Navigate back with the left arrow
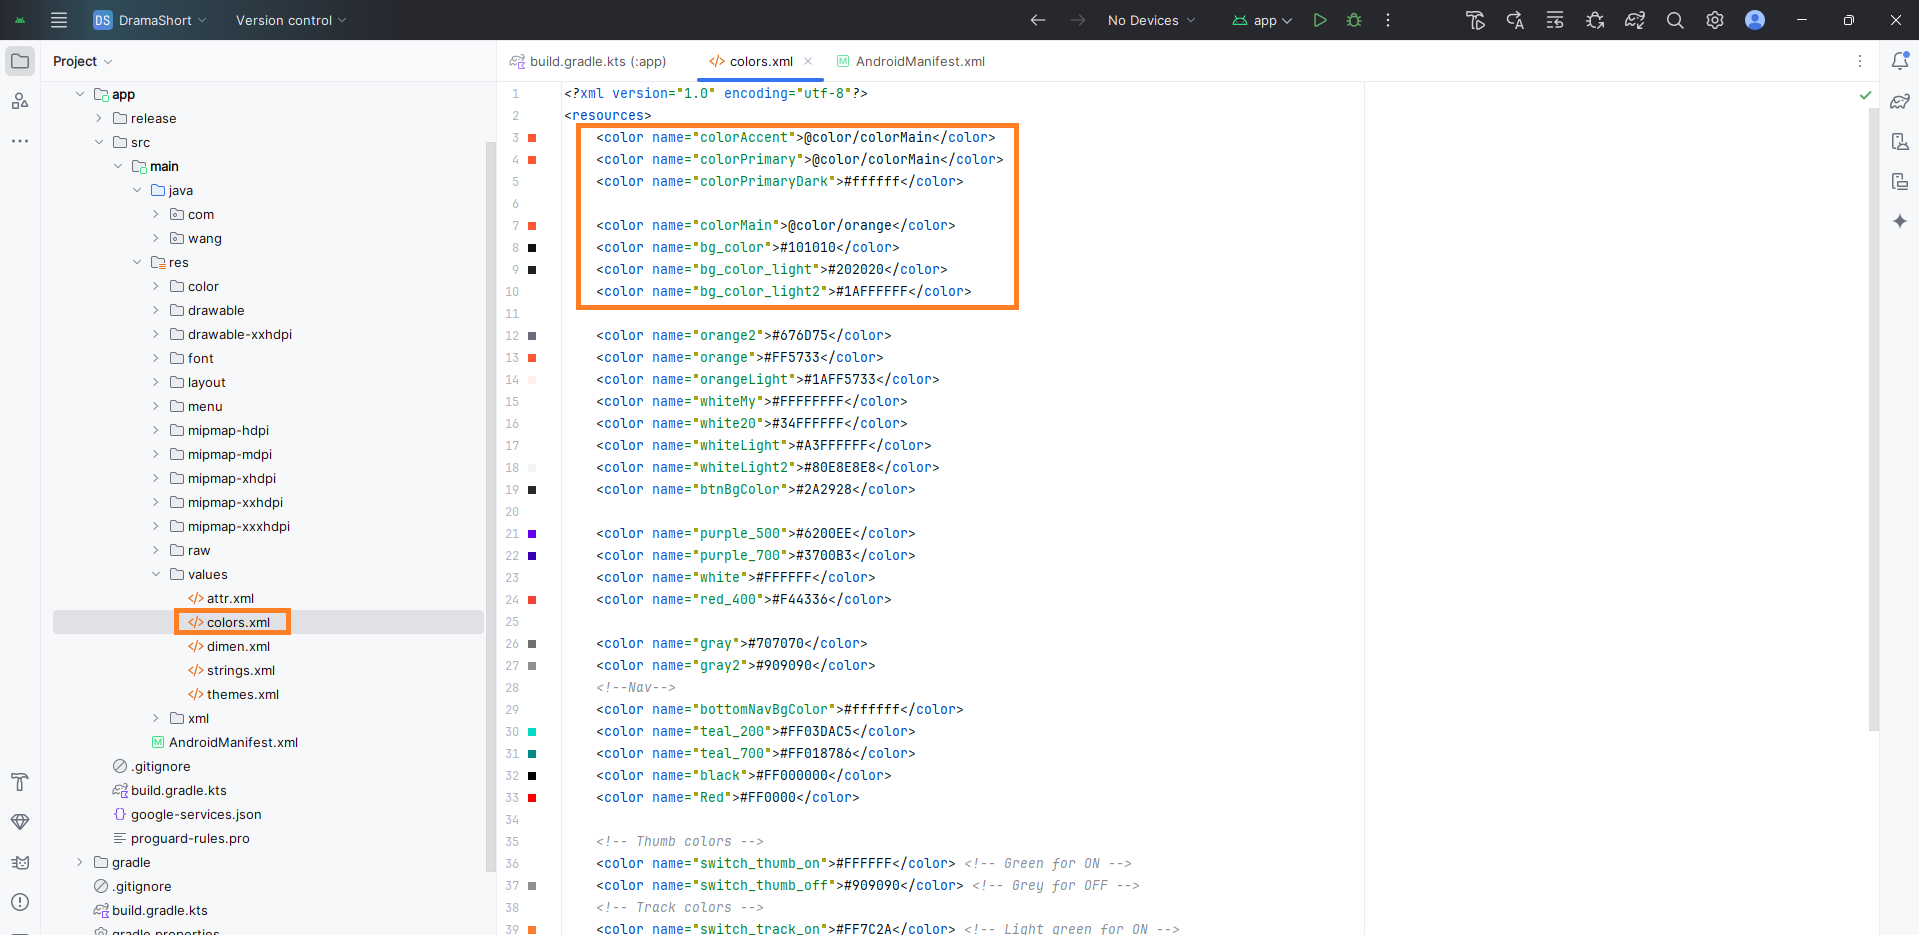The height and width of the screenshot is (935, 1919). click(1038, 20)
